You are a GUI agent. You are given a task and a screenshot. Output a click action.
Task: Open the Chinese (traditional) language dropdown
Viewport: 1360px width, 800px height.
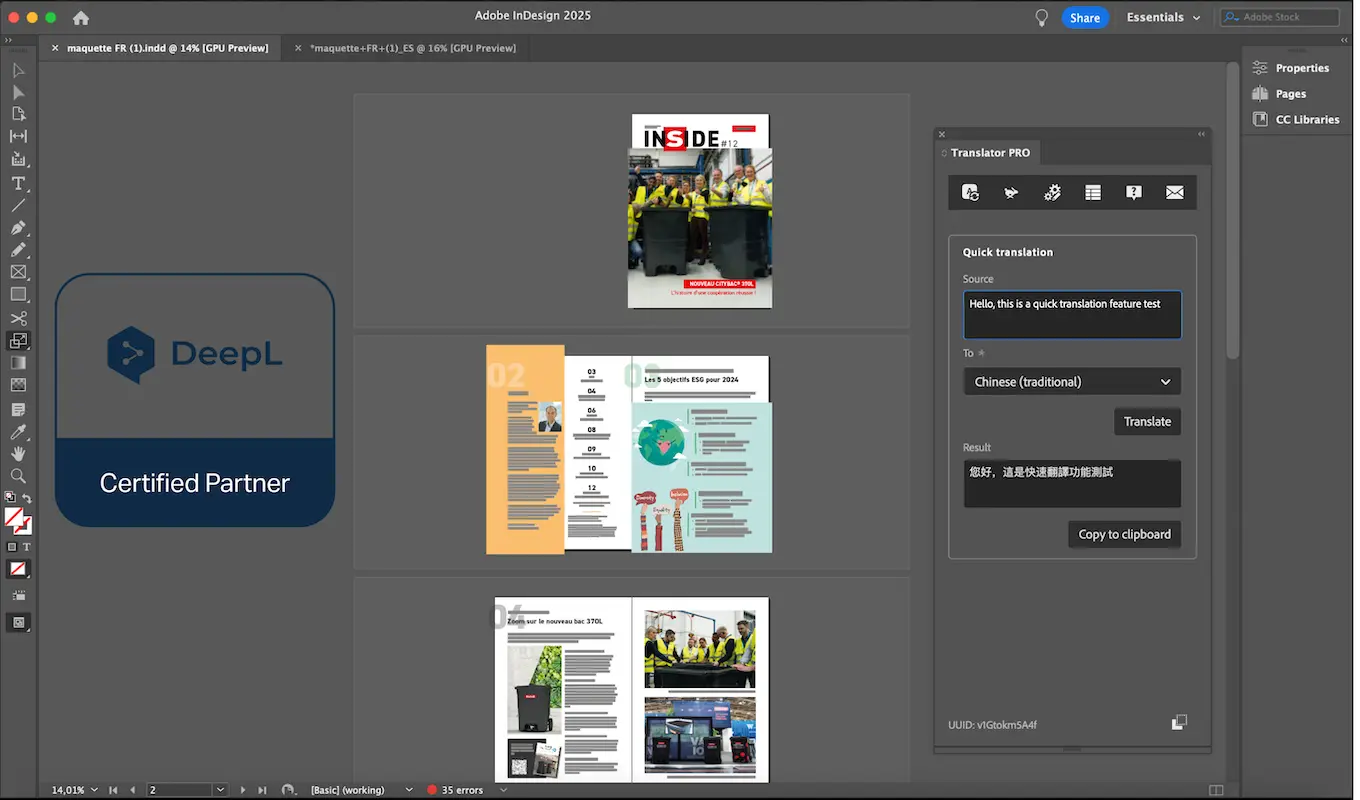1071,382
